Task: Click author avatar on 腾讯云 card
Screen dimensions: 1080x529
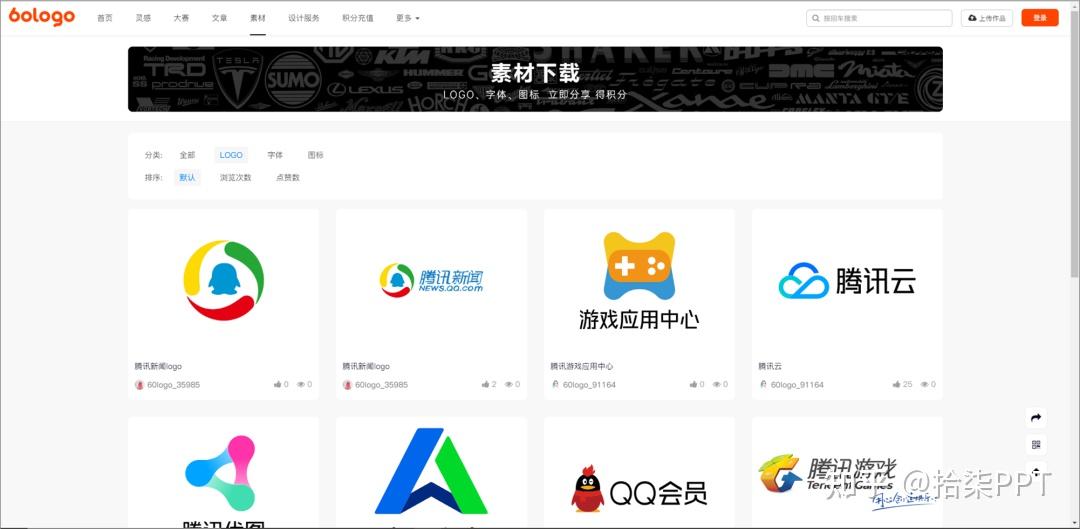Action: (x=762, y=384)
